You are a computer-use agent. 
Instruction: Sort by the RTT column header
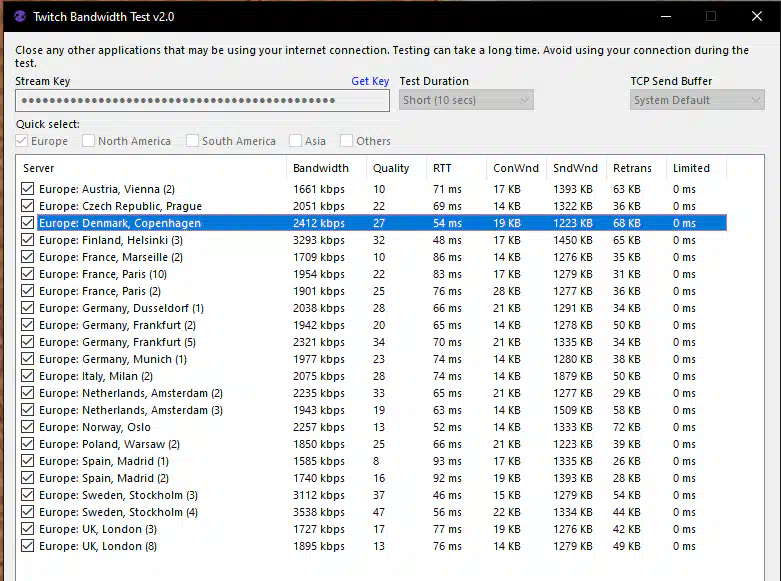pos(456,168)
